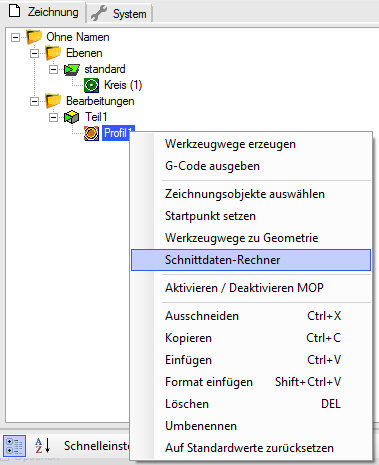
Task: Click the Kreis (1) circle icon
Action: (91, 85)
